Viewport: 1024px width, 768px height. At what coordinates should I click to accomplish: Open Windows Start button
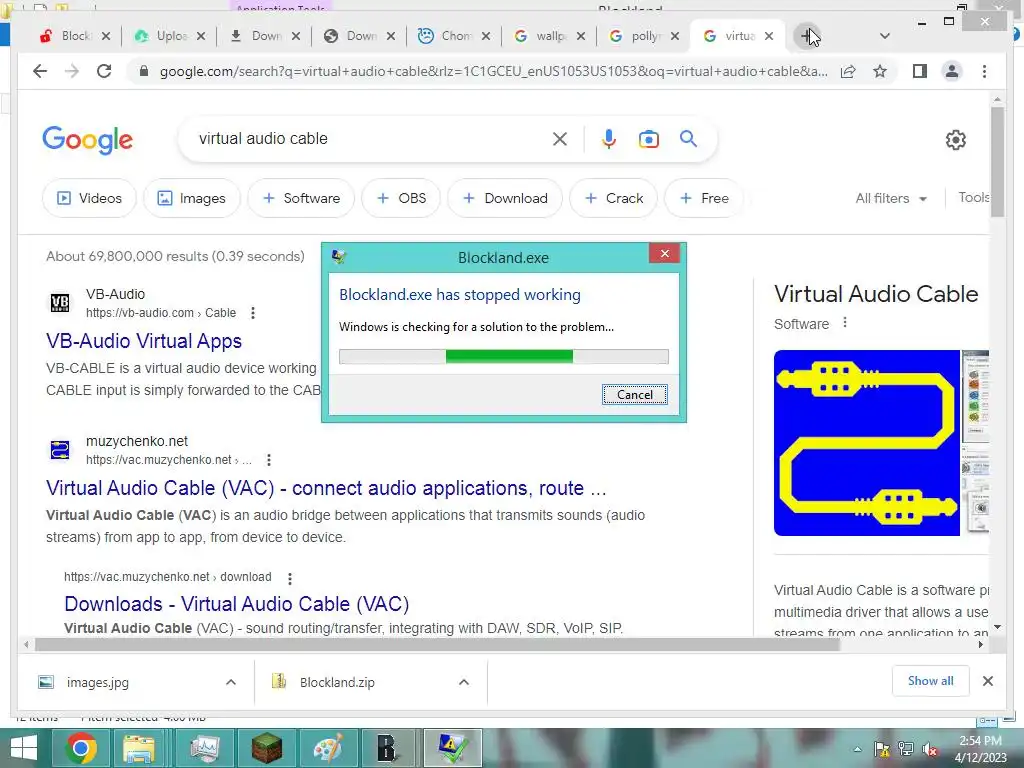tap(24, 748)
